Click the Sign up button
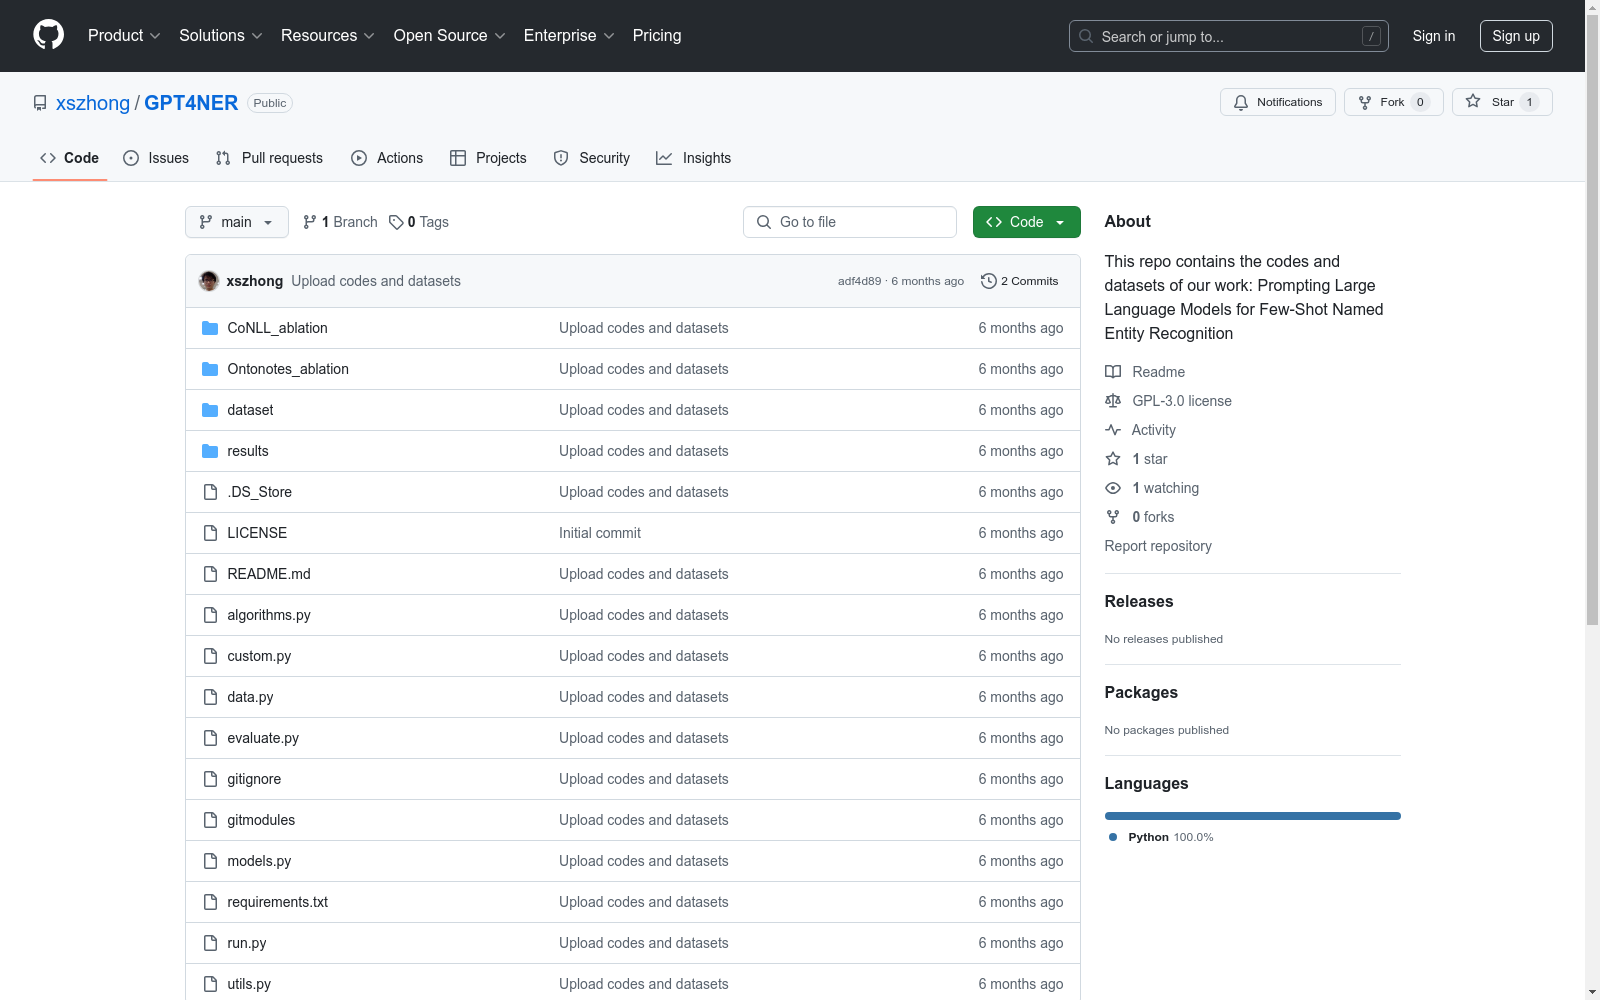The width and height of the screenshot is (1600, 1000). tap(1516, 36)
